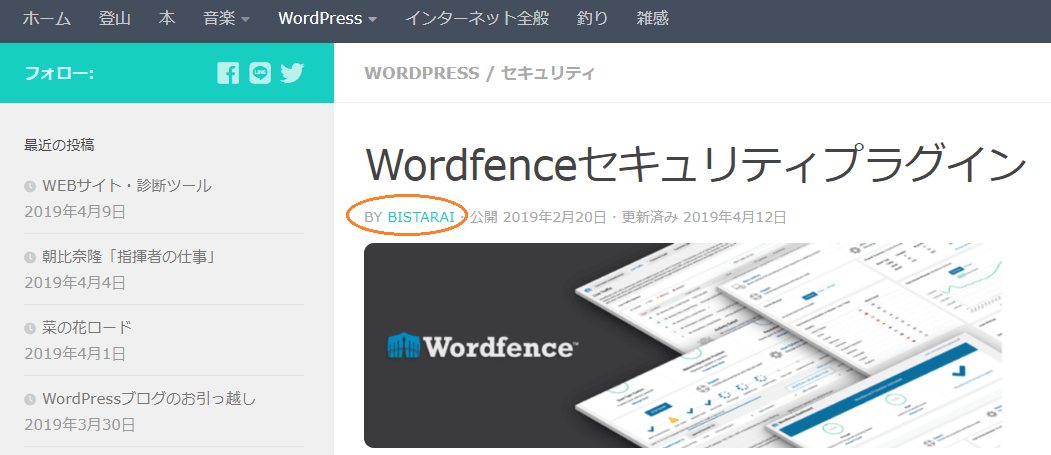
Task: Click the date 2019年4月4日 in sidebar
Action: click(75, 283)
